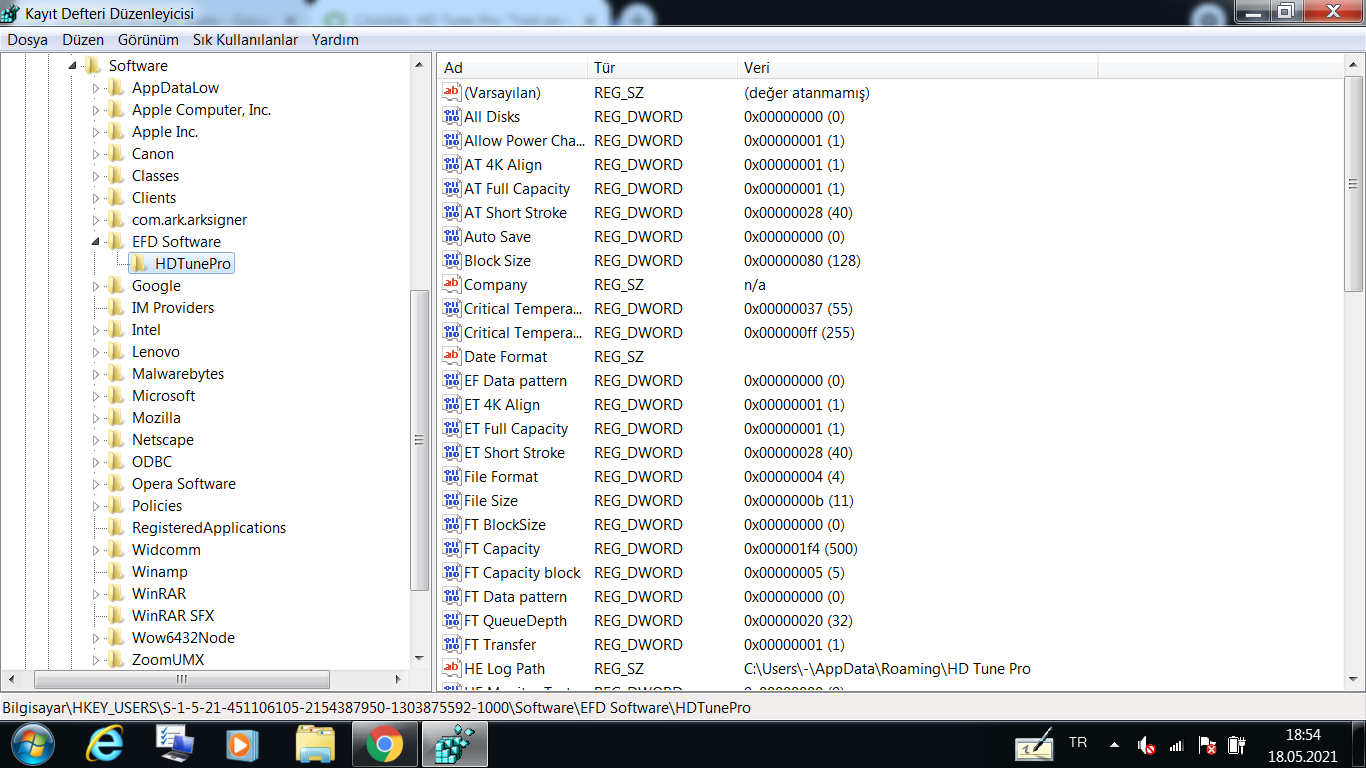
Task: Open the Görünüm menu
Action: [x=148, y=40]
